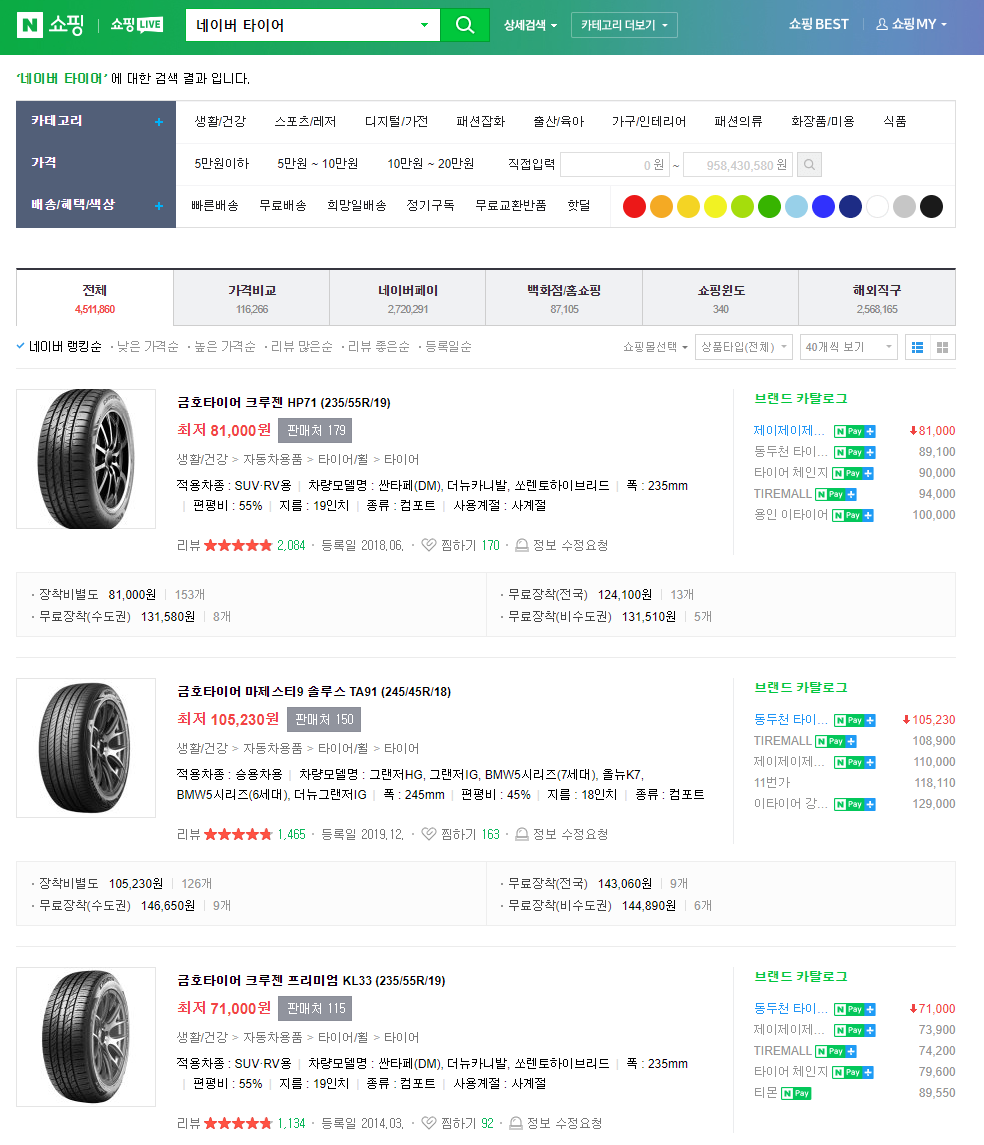Select the 전체 tab
984x1145 pixels.
point(95,299)
